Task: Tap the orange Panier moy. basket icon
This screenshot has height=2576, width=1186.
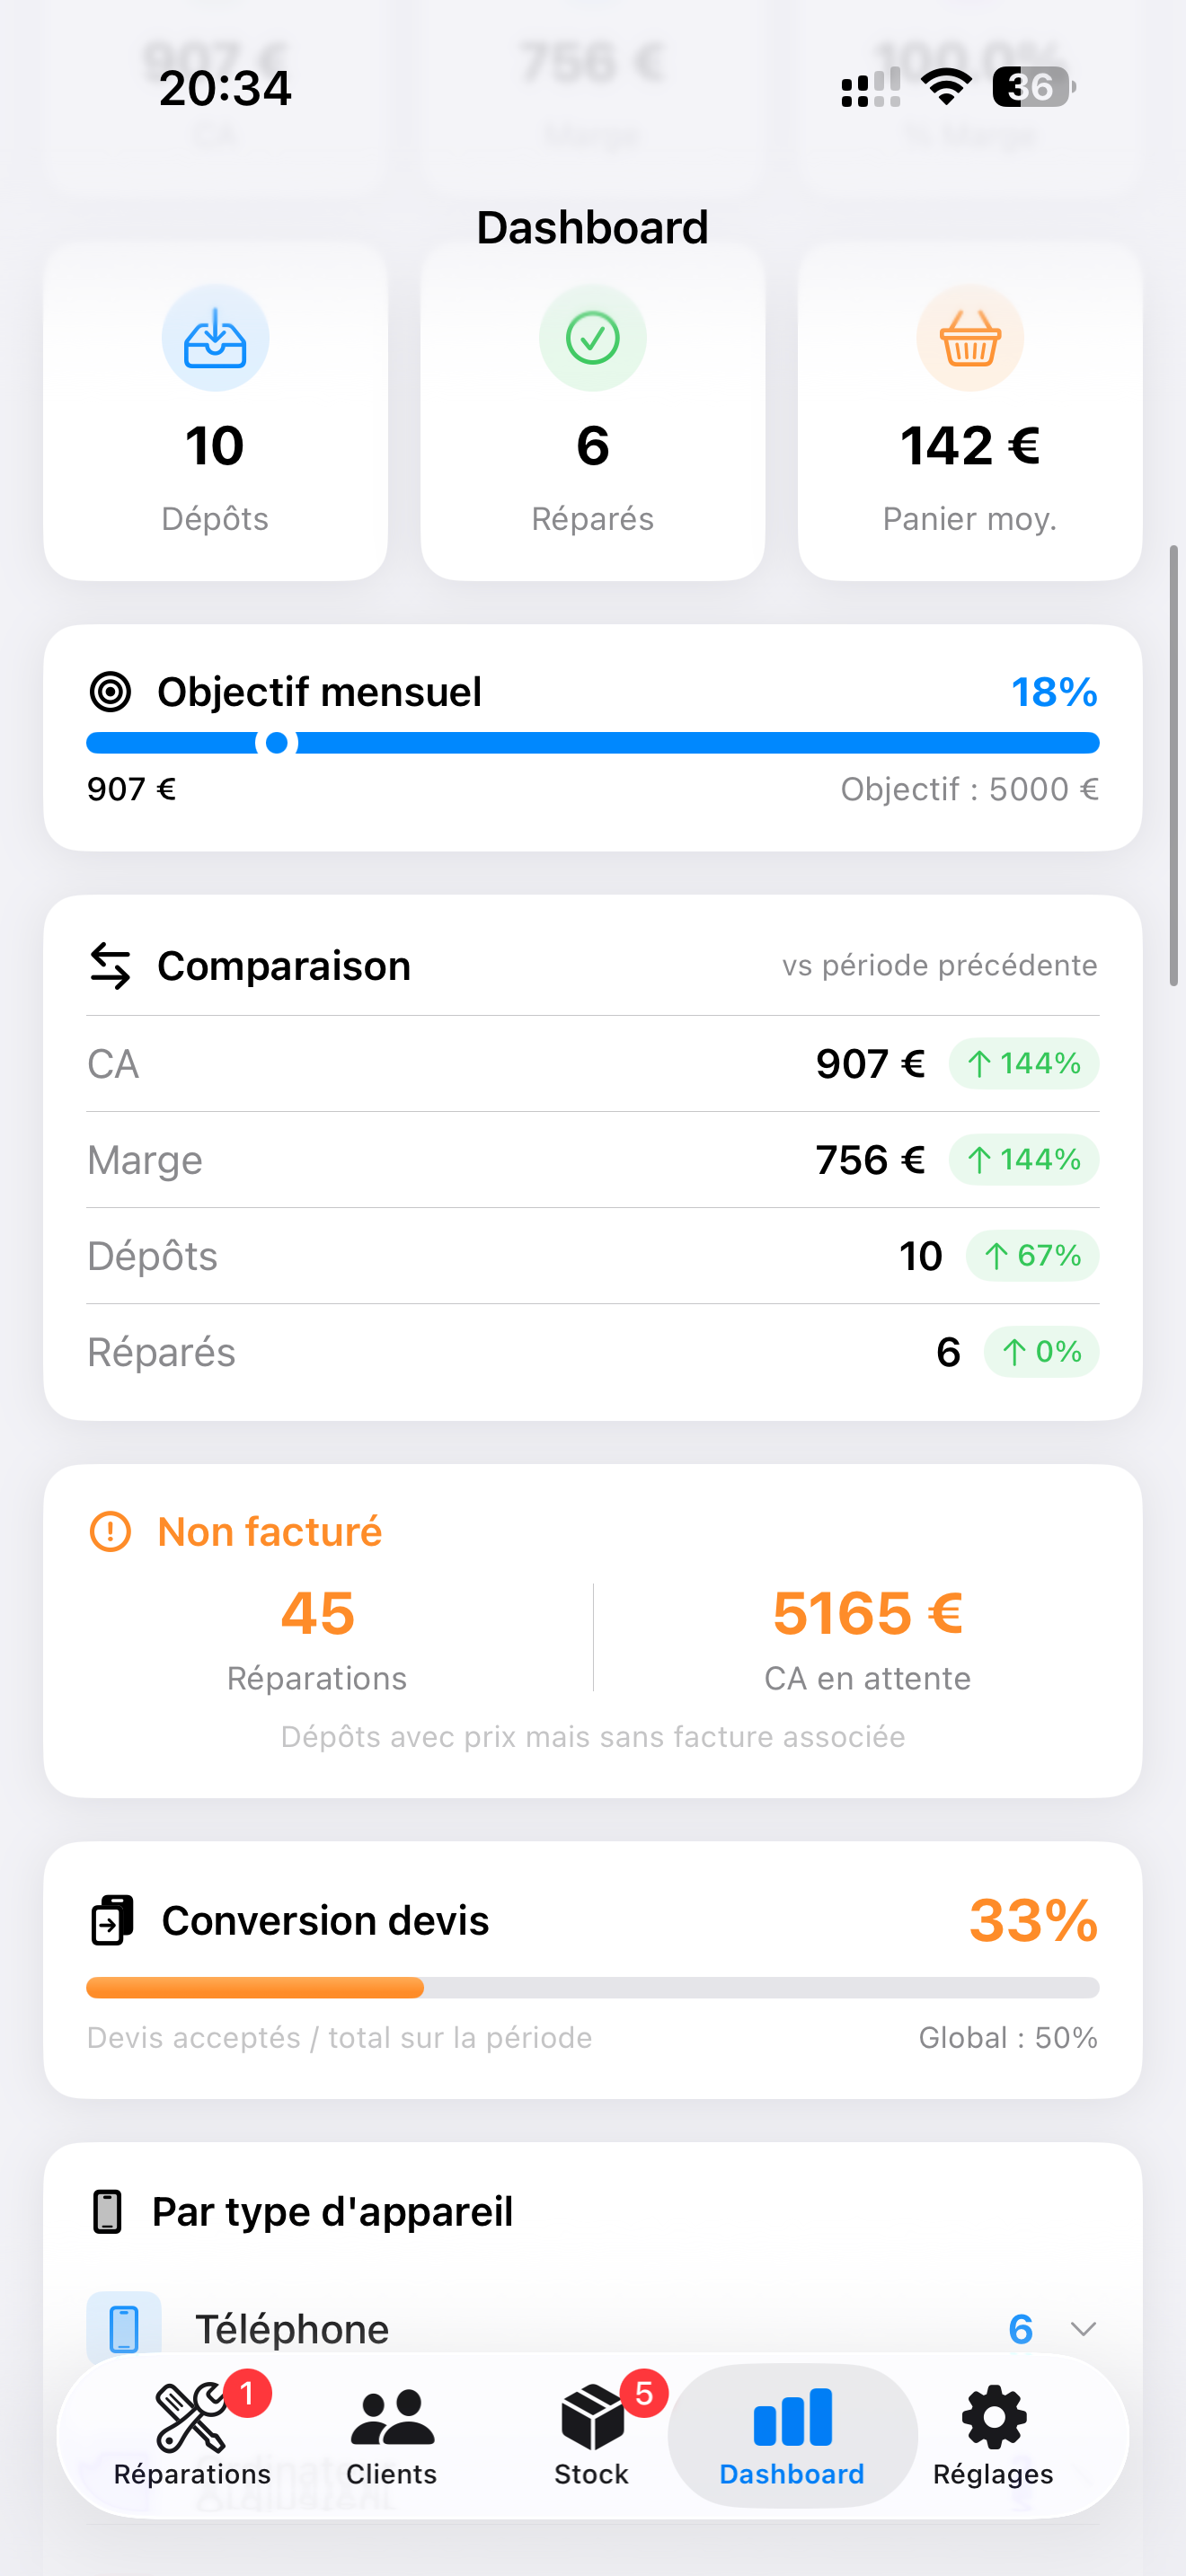Action: [970, 338]
